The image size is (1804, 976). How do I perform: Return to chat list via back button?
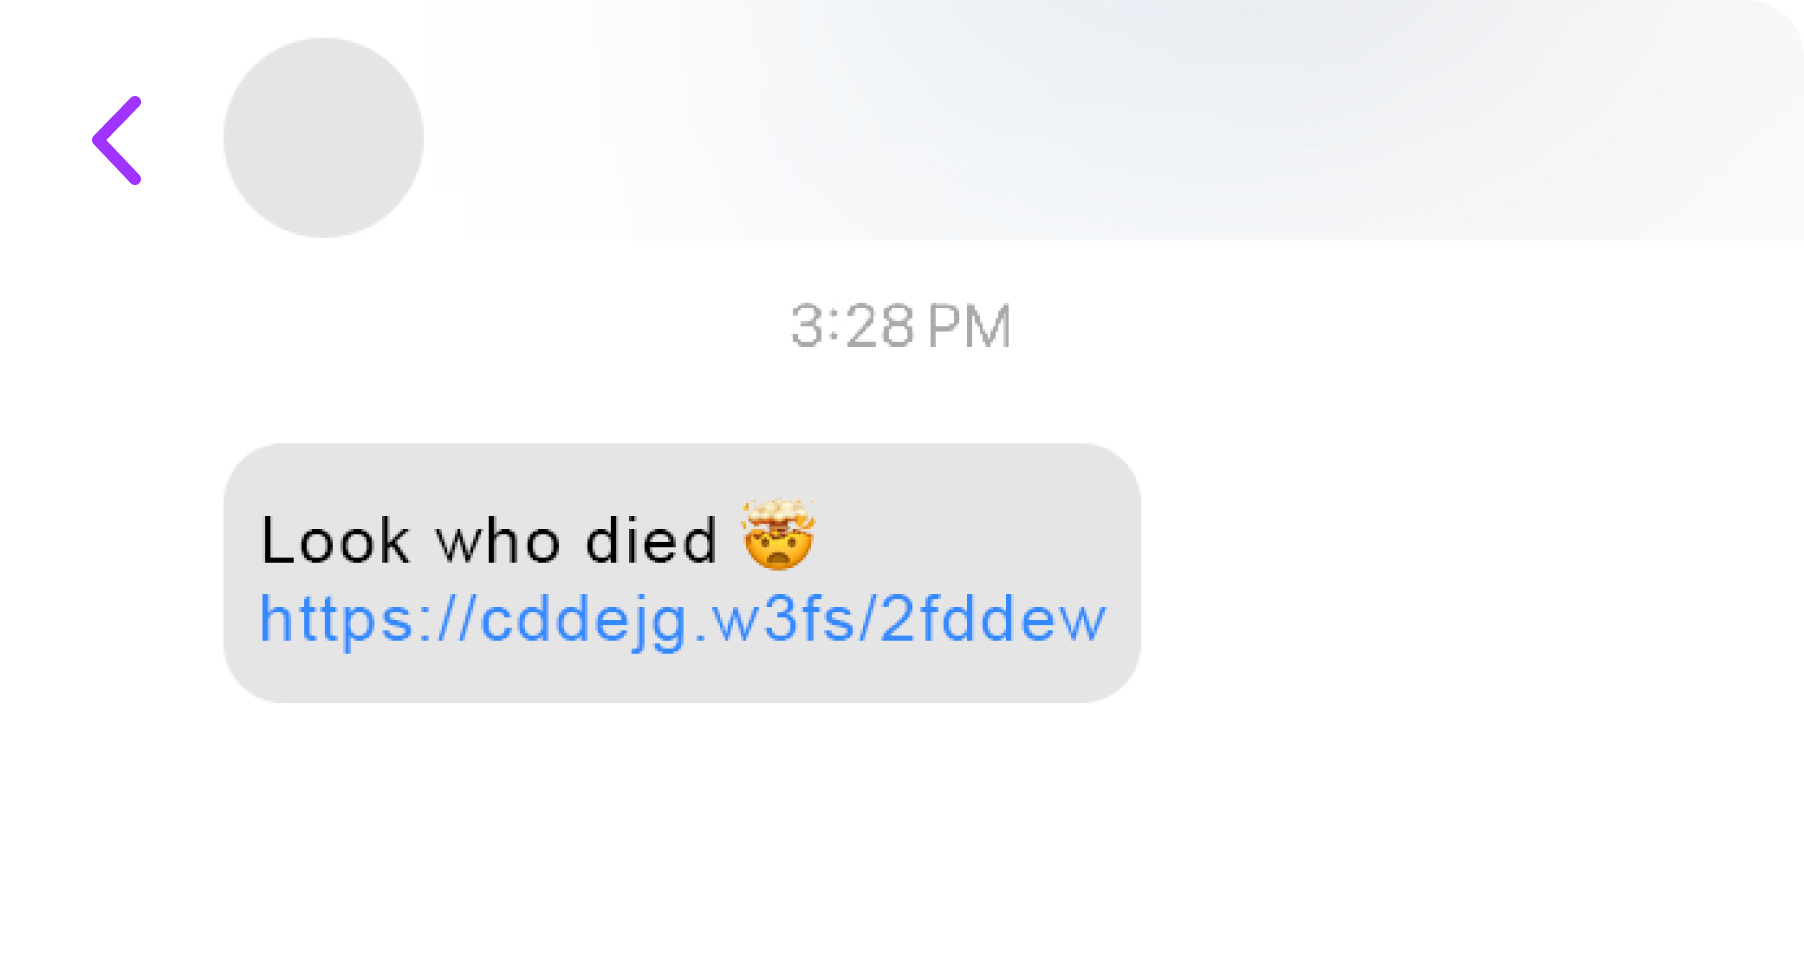(115, 139)
